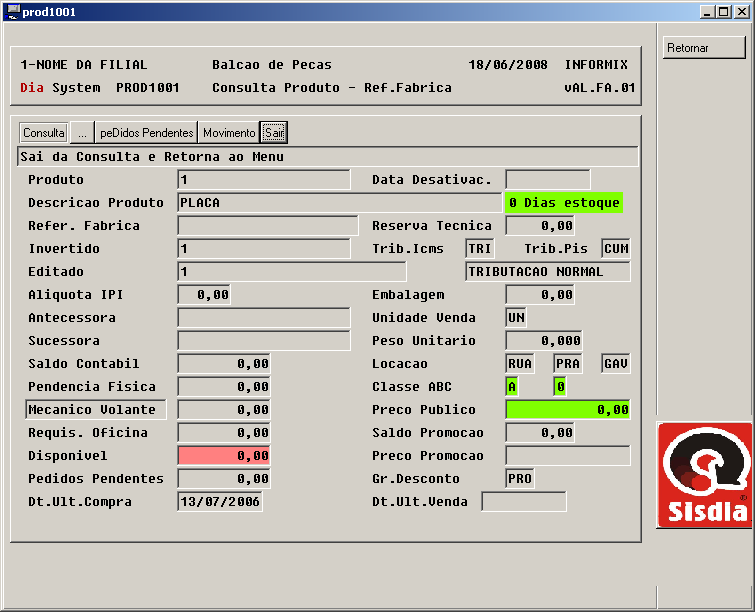The image size is (755, 612).
Task: Click the Produto input field
Action: click(264, 180)
